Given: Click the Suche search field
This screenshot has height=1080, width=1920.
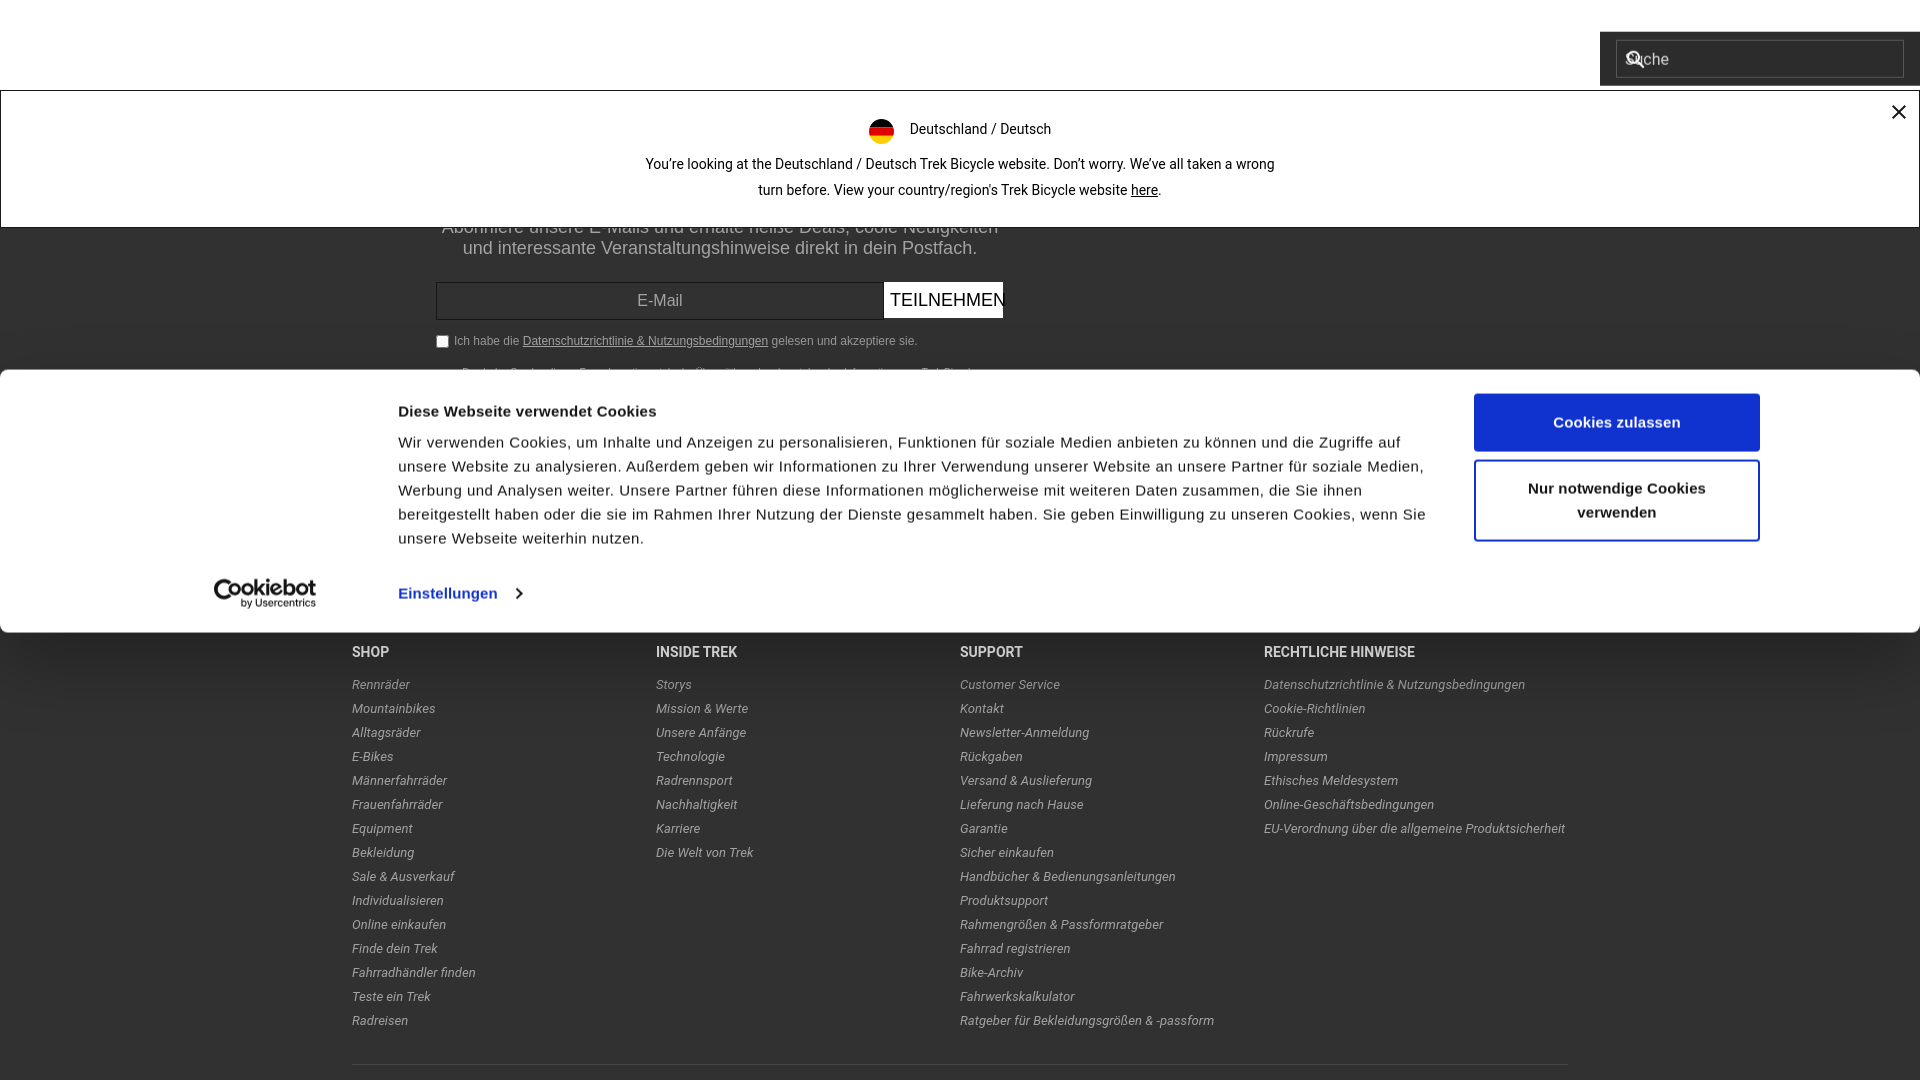Looking at the screenshot, I should 1759,59.
